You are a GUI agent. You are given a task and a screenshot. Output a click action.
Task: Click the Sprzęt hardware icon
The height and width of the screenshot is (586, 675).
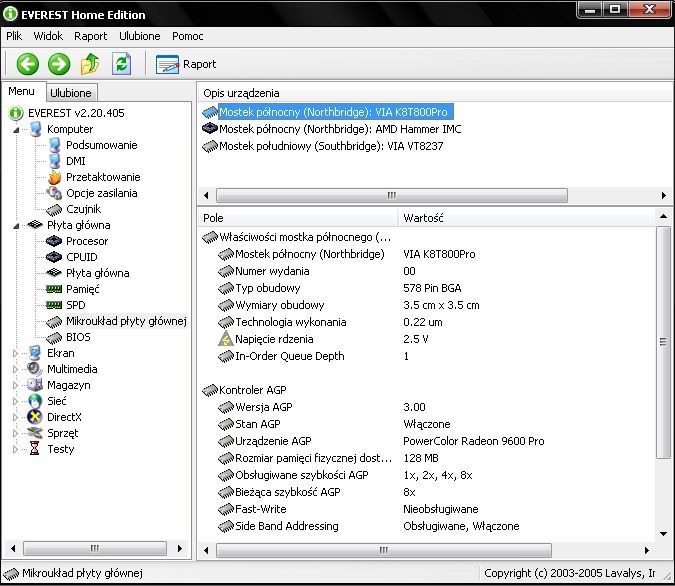point(35,433)
